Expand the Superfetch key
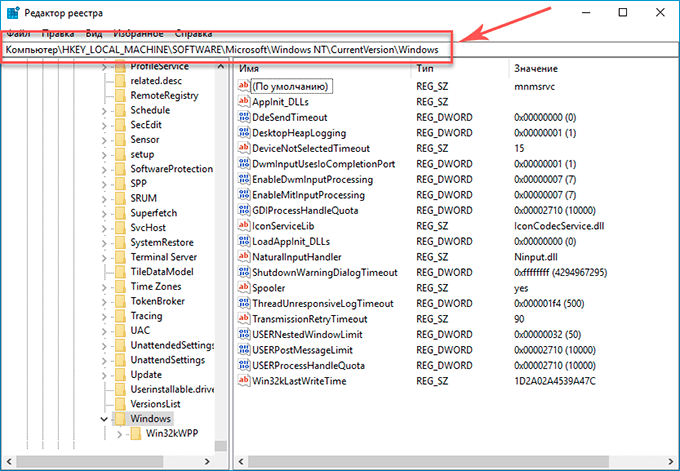 point(104,214)
